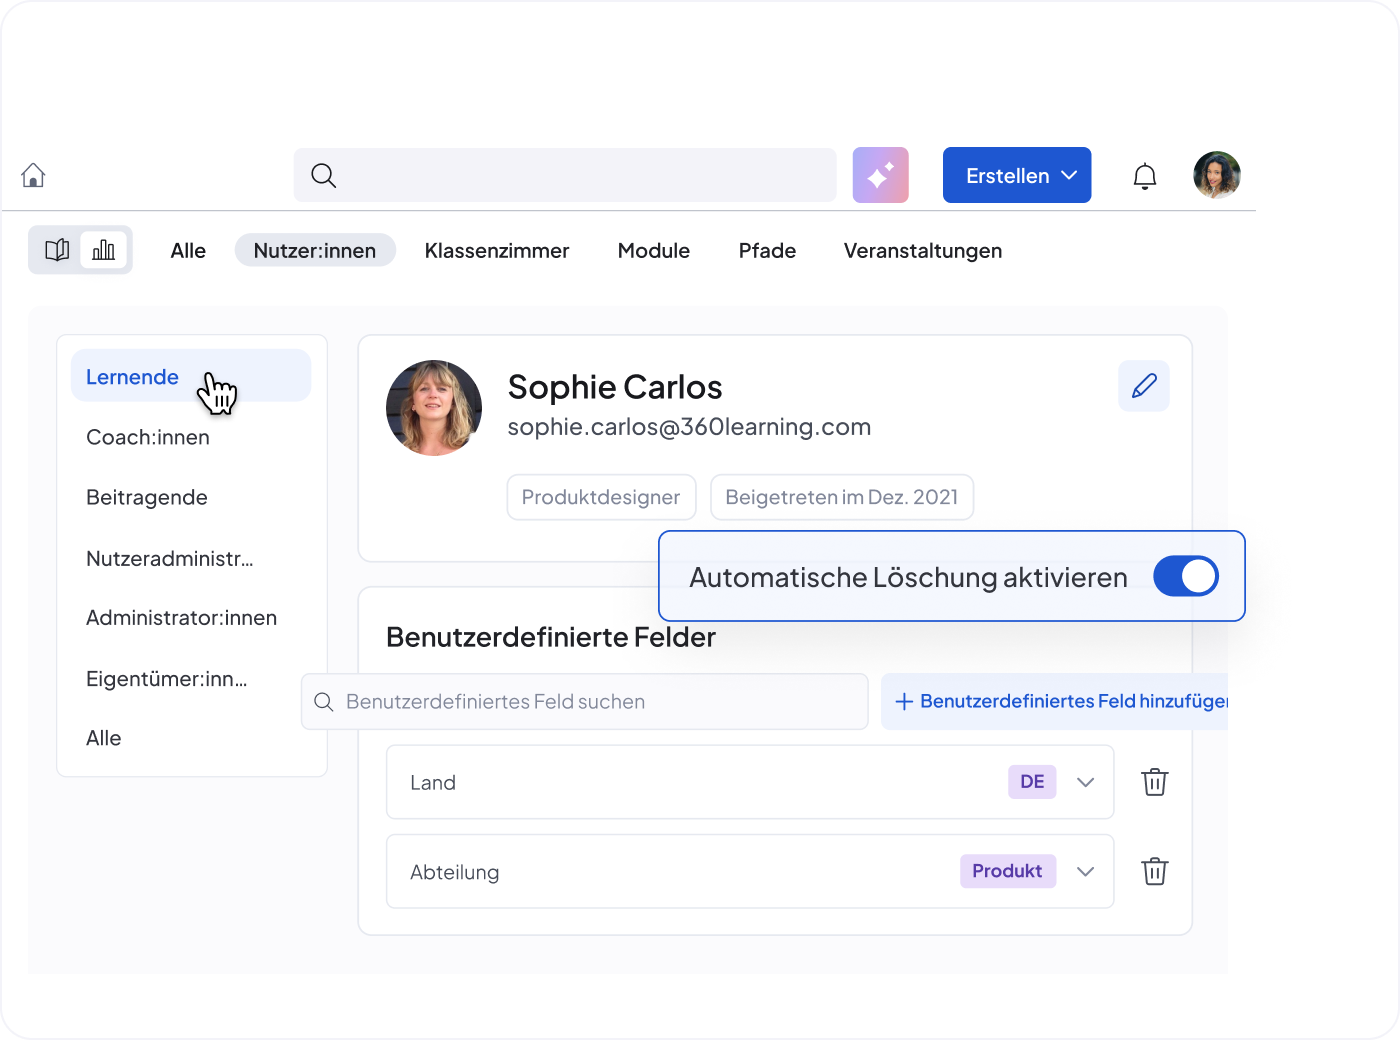Select Beitragende in the sidebar
This screenshot has width=1400, height=1040.
(x=147, y=497)
